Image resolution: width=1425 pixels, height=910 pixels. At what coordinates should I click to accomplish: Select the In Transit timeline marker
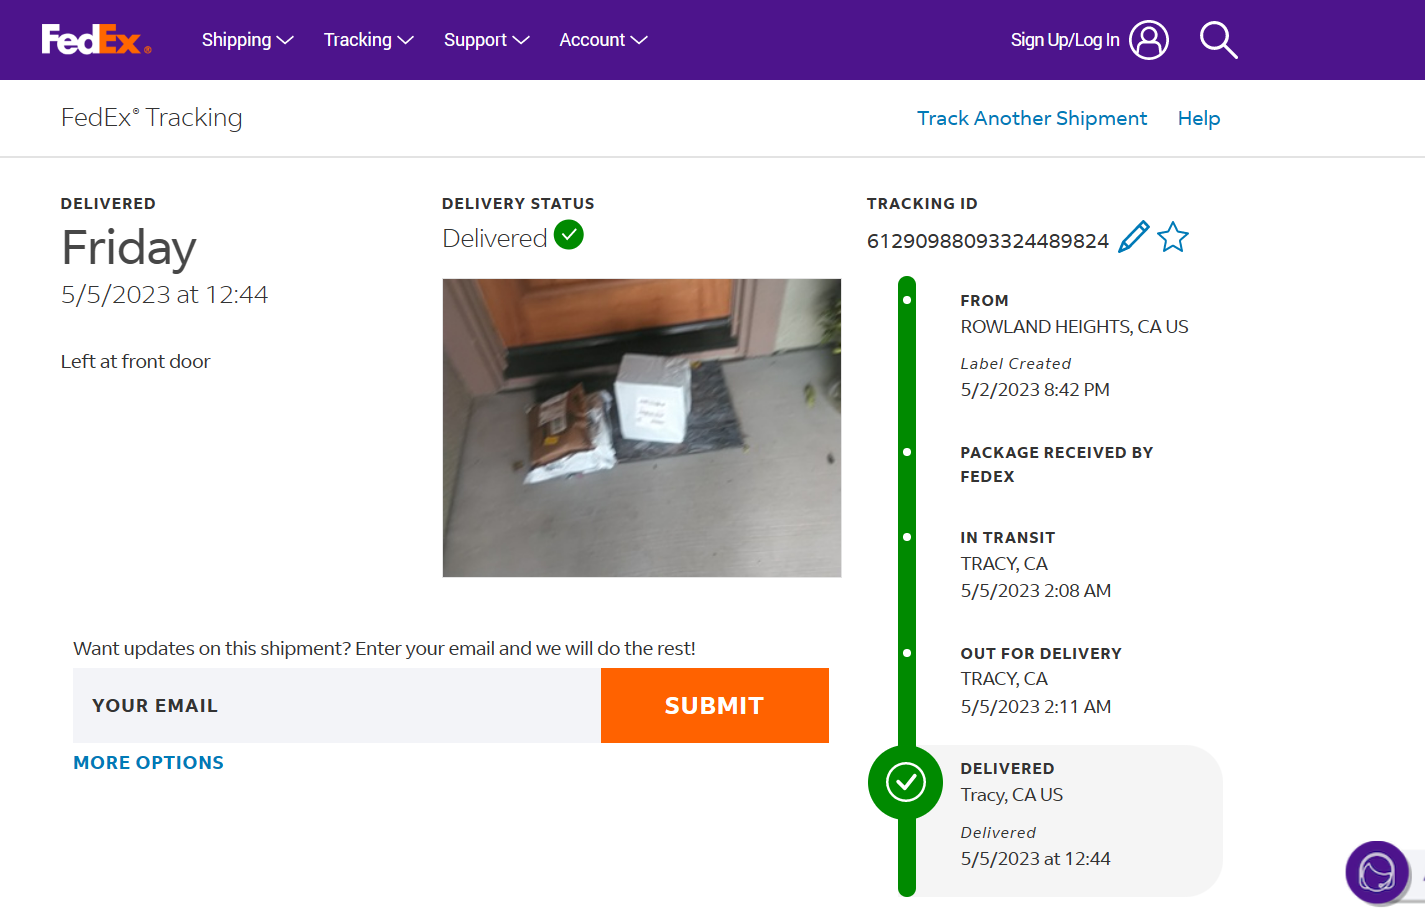point(907,537)
